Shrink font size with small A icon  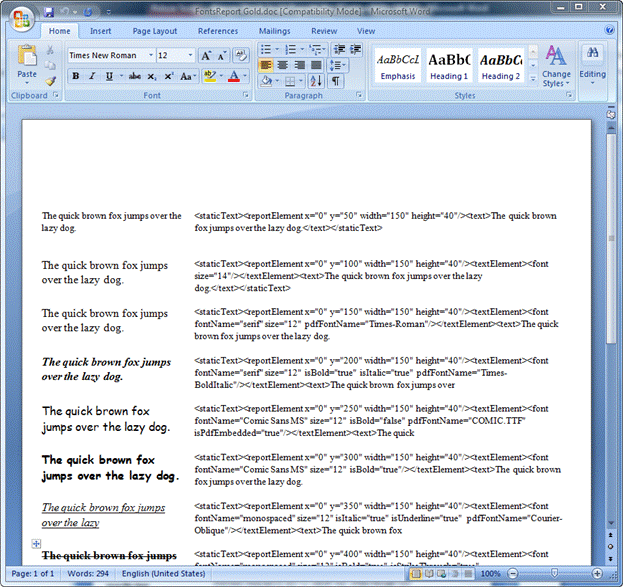pos(222,56)
